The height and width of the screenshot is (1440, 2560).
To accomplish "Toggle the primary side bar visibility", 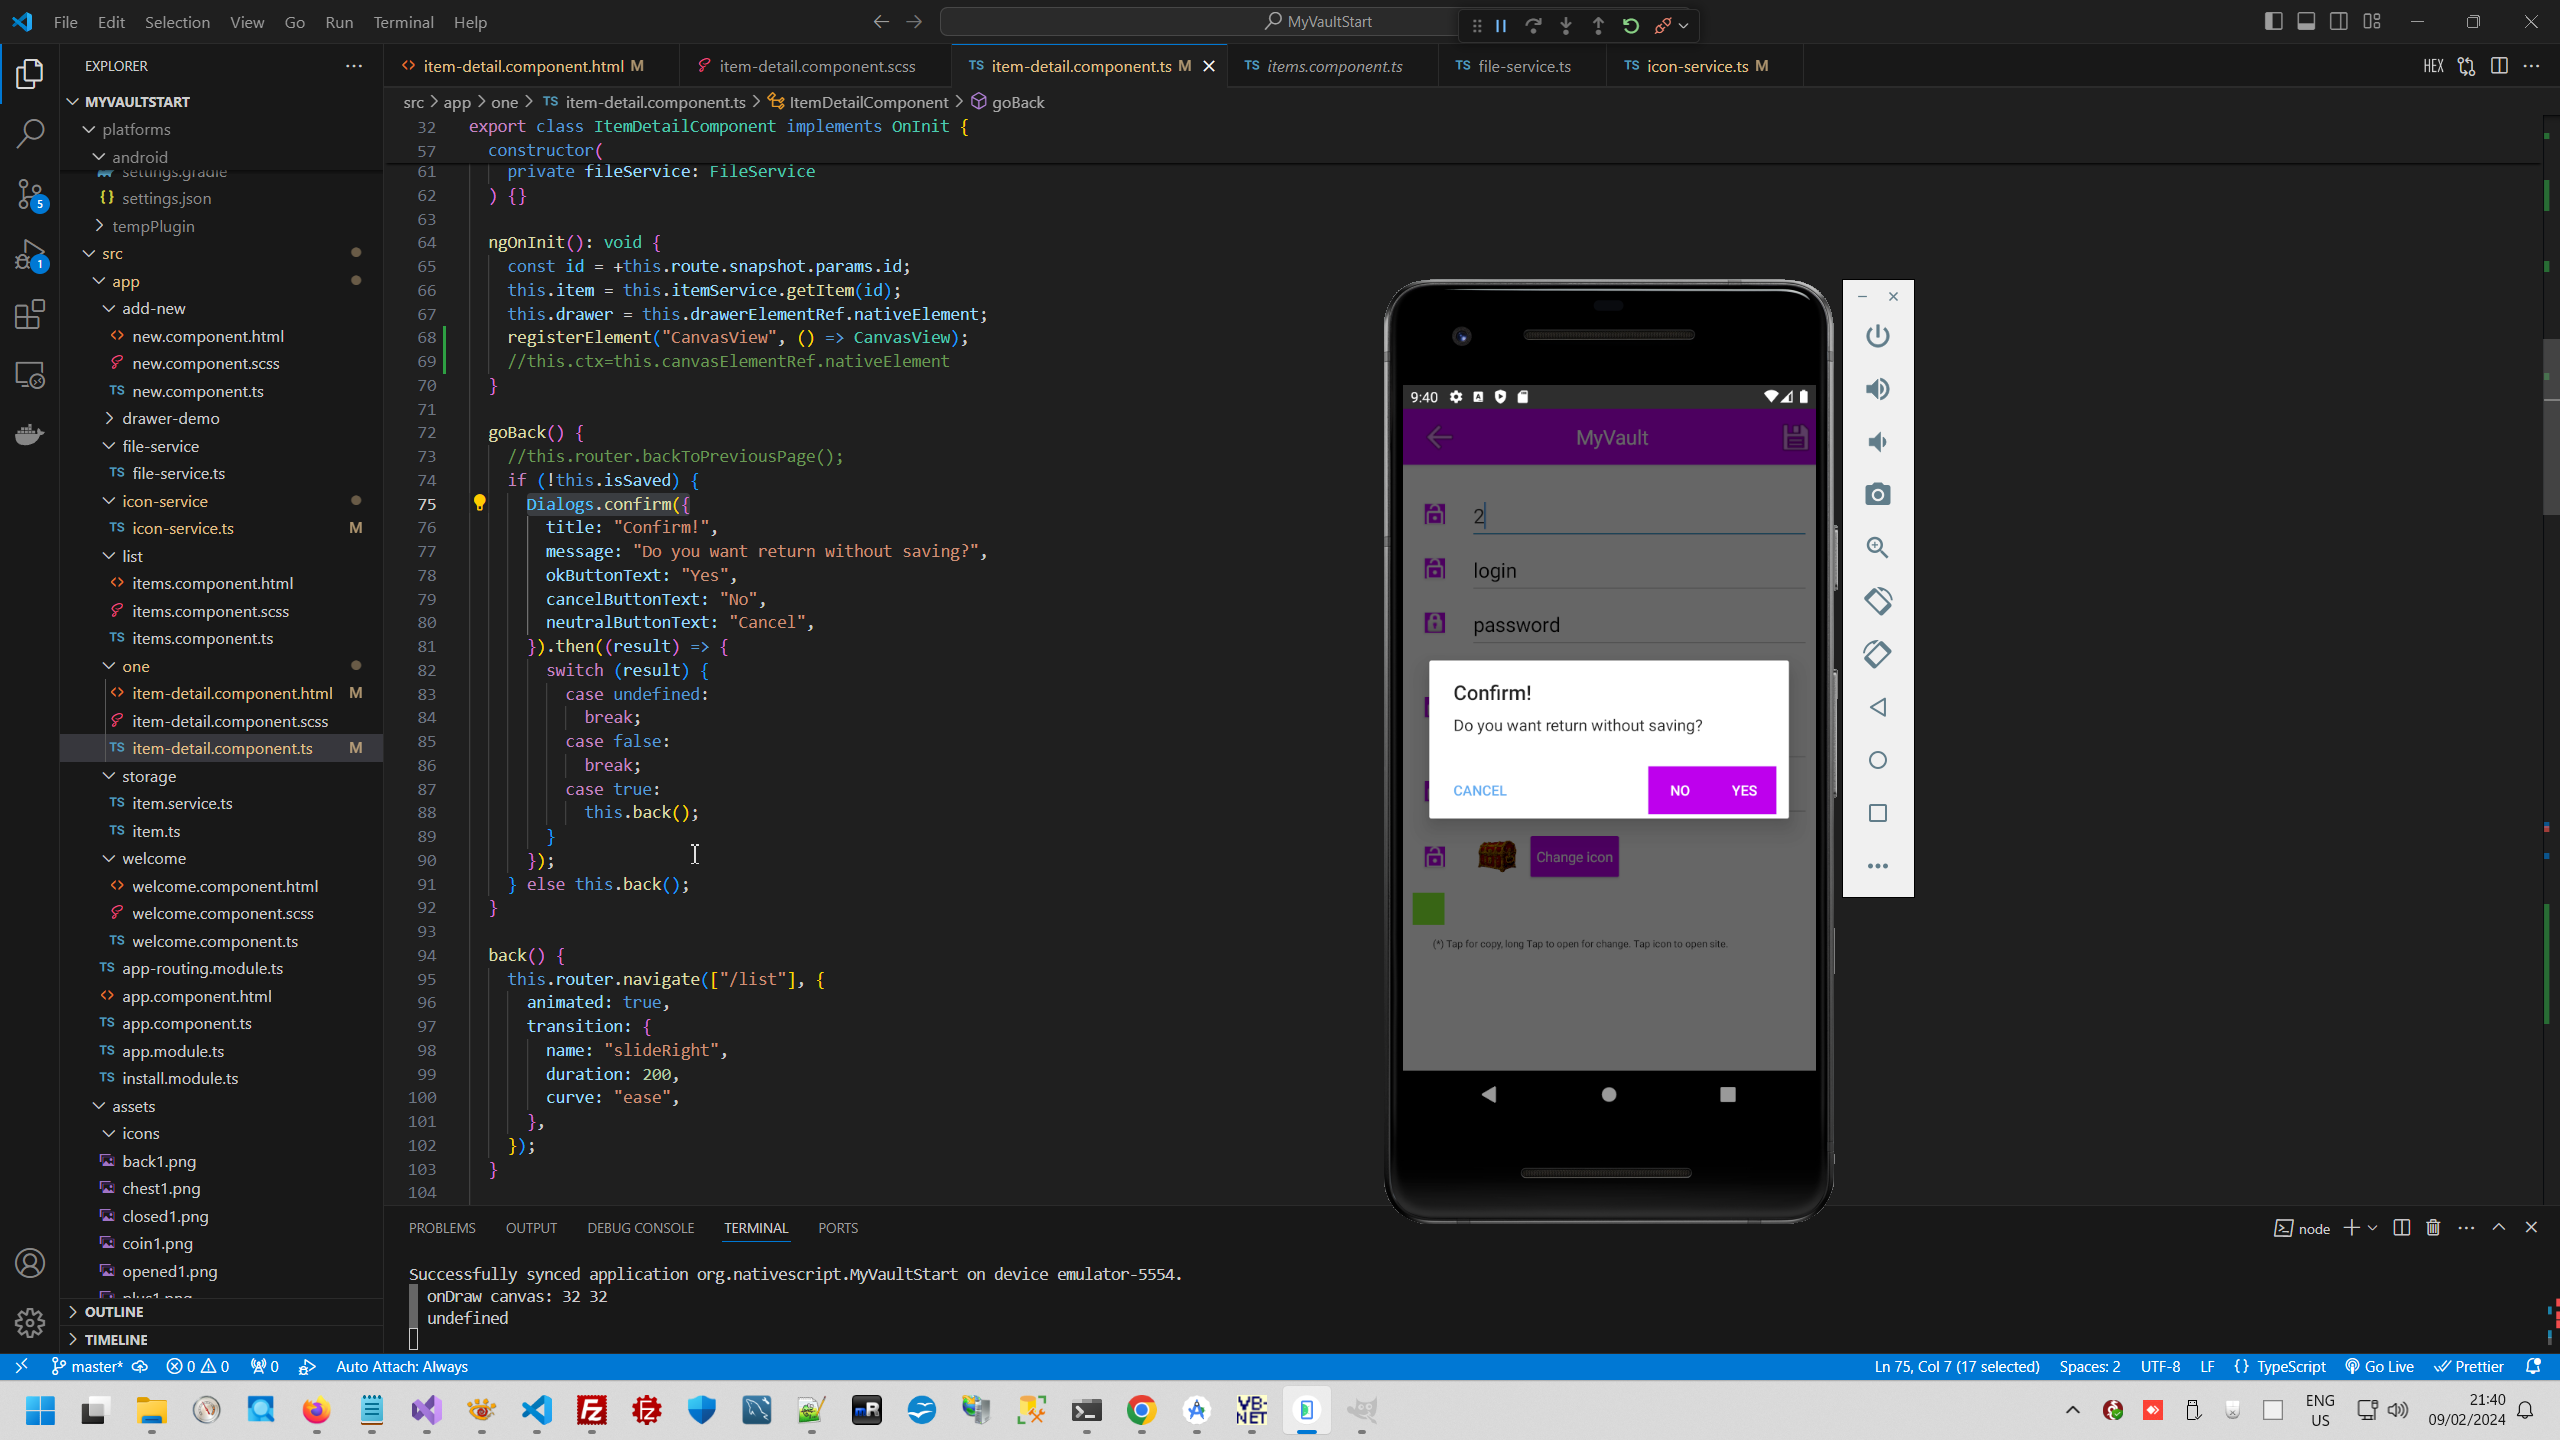I will tap(2274, 20).
